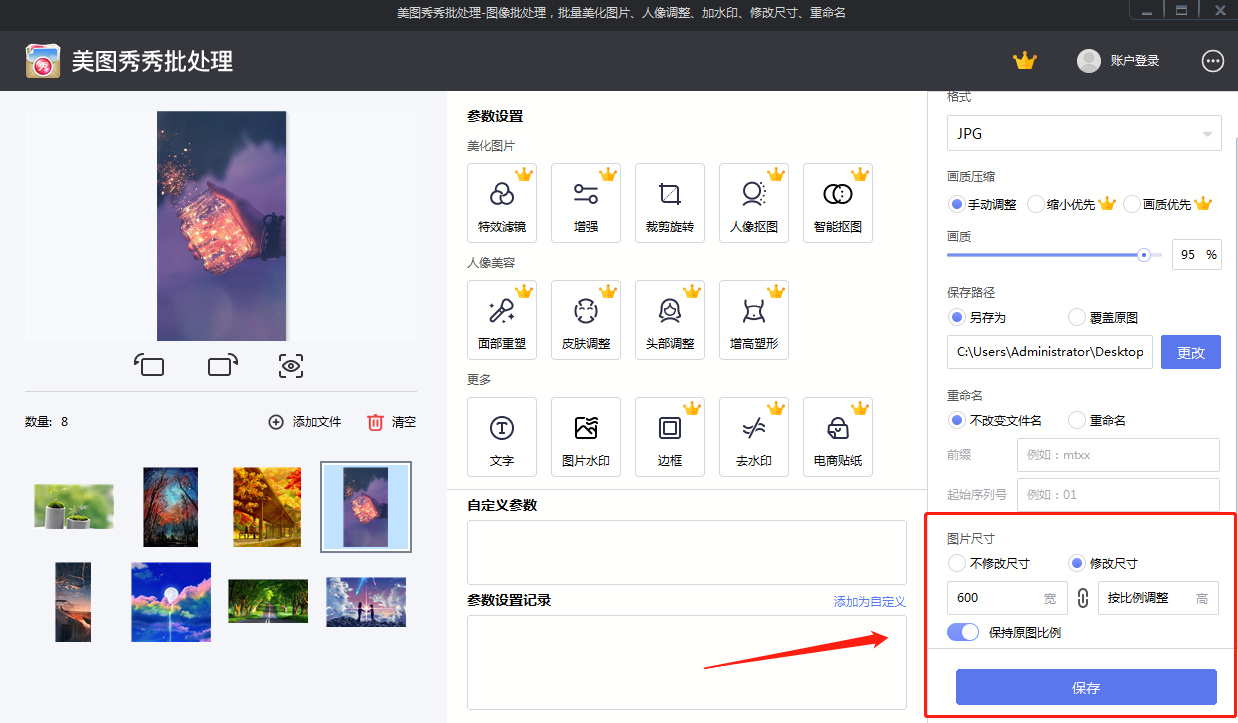Screen dimensions: 1238x723
Task: Click 清空 to clear all images
Action: click(x=392, y=422)
